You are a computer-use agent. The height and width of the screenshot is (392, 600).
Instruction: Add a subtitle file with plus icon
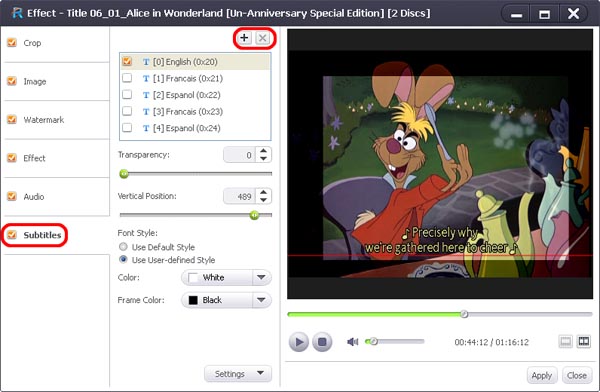pyautogui.click(x=244, y=38)
